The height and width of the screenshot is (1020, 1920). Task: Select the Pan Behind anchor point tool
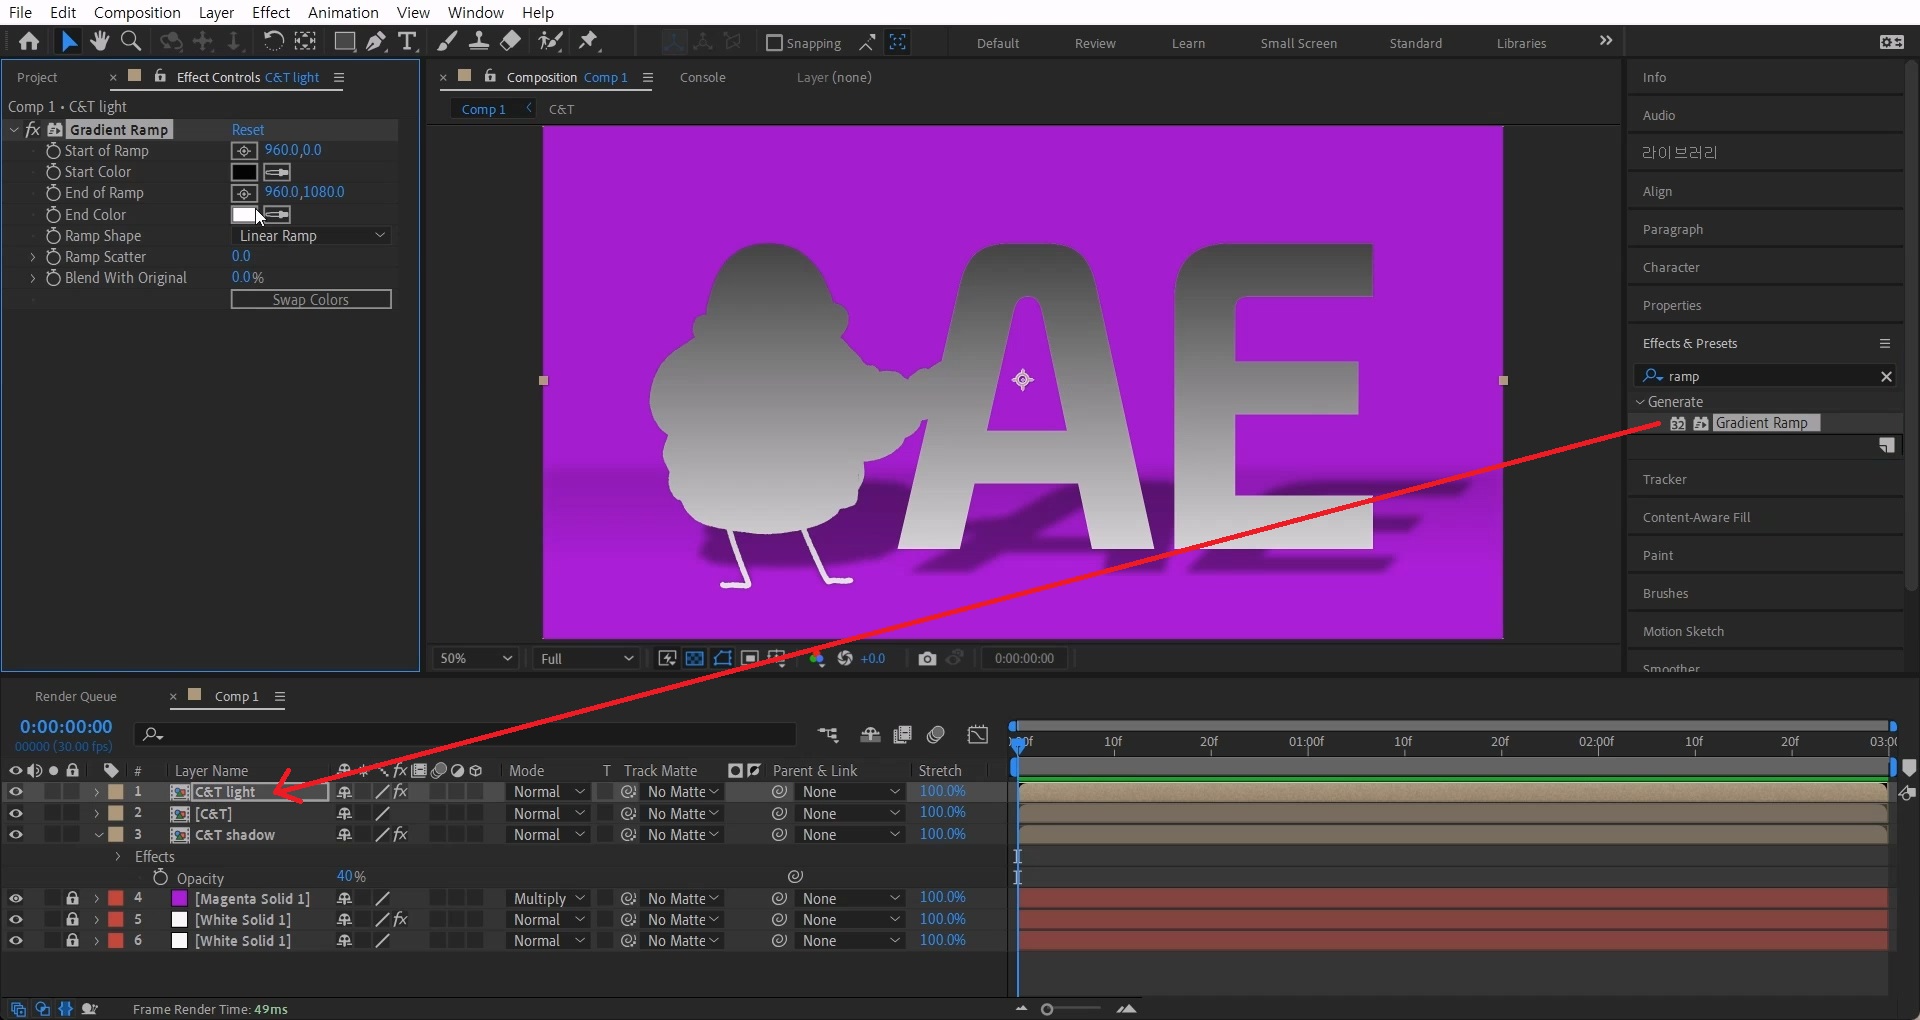click(305, 41)
